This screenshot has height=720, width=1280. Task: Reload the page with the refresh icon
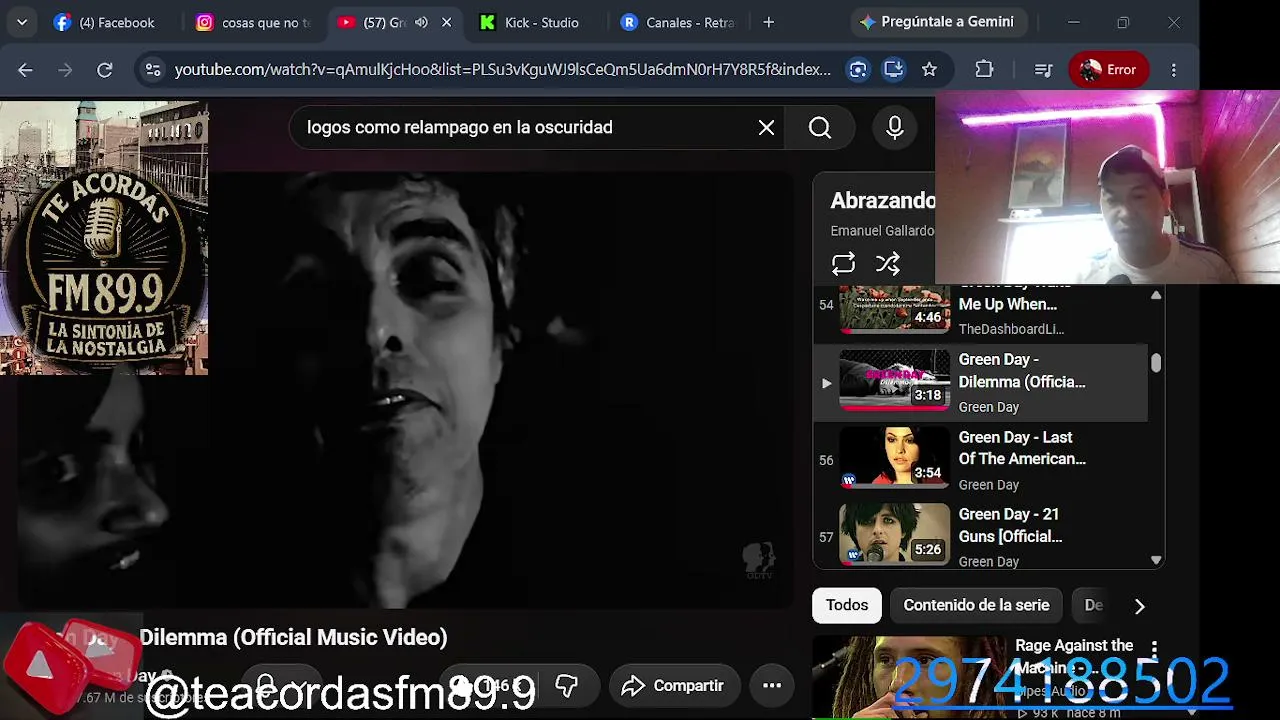point(104,69)
